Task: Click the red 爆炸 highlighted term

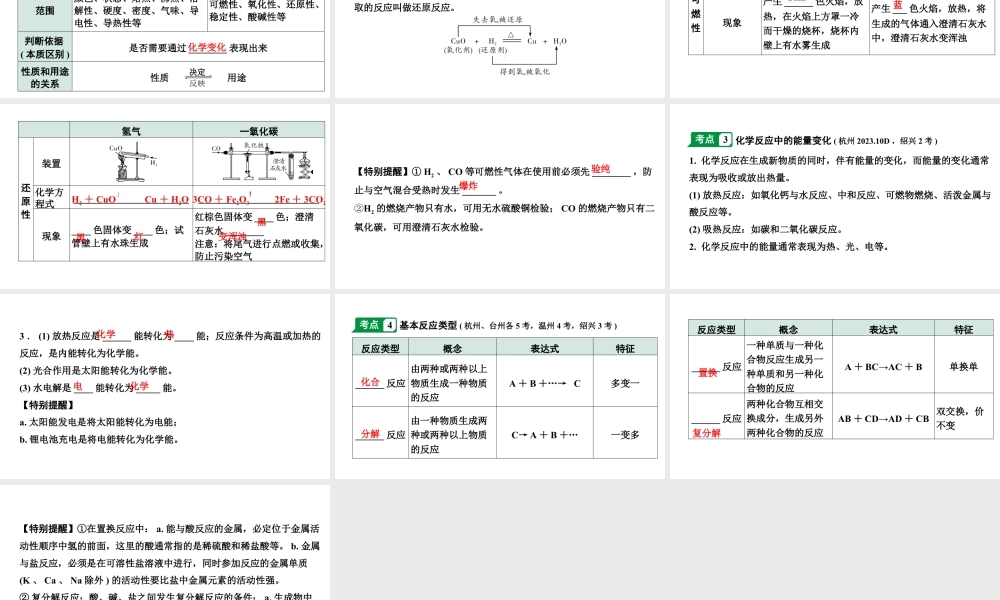Action: (468, 187)
